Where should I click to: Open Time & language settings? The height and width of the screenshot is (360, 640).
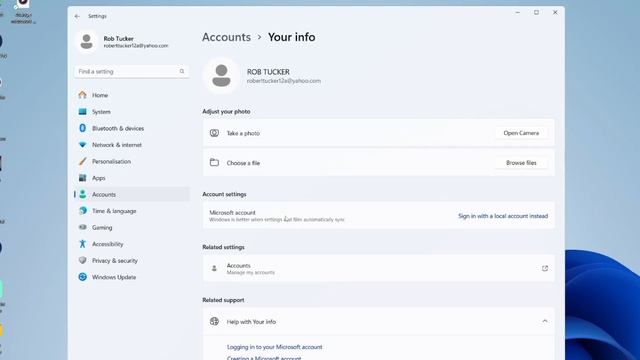pos(132,211)
